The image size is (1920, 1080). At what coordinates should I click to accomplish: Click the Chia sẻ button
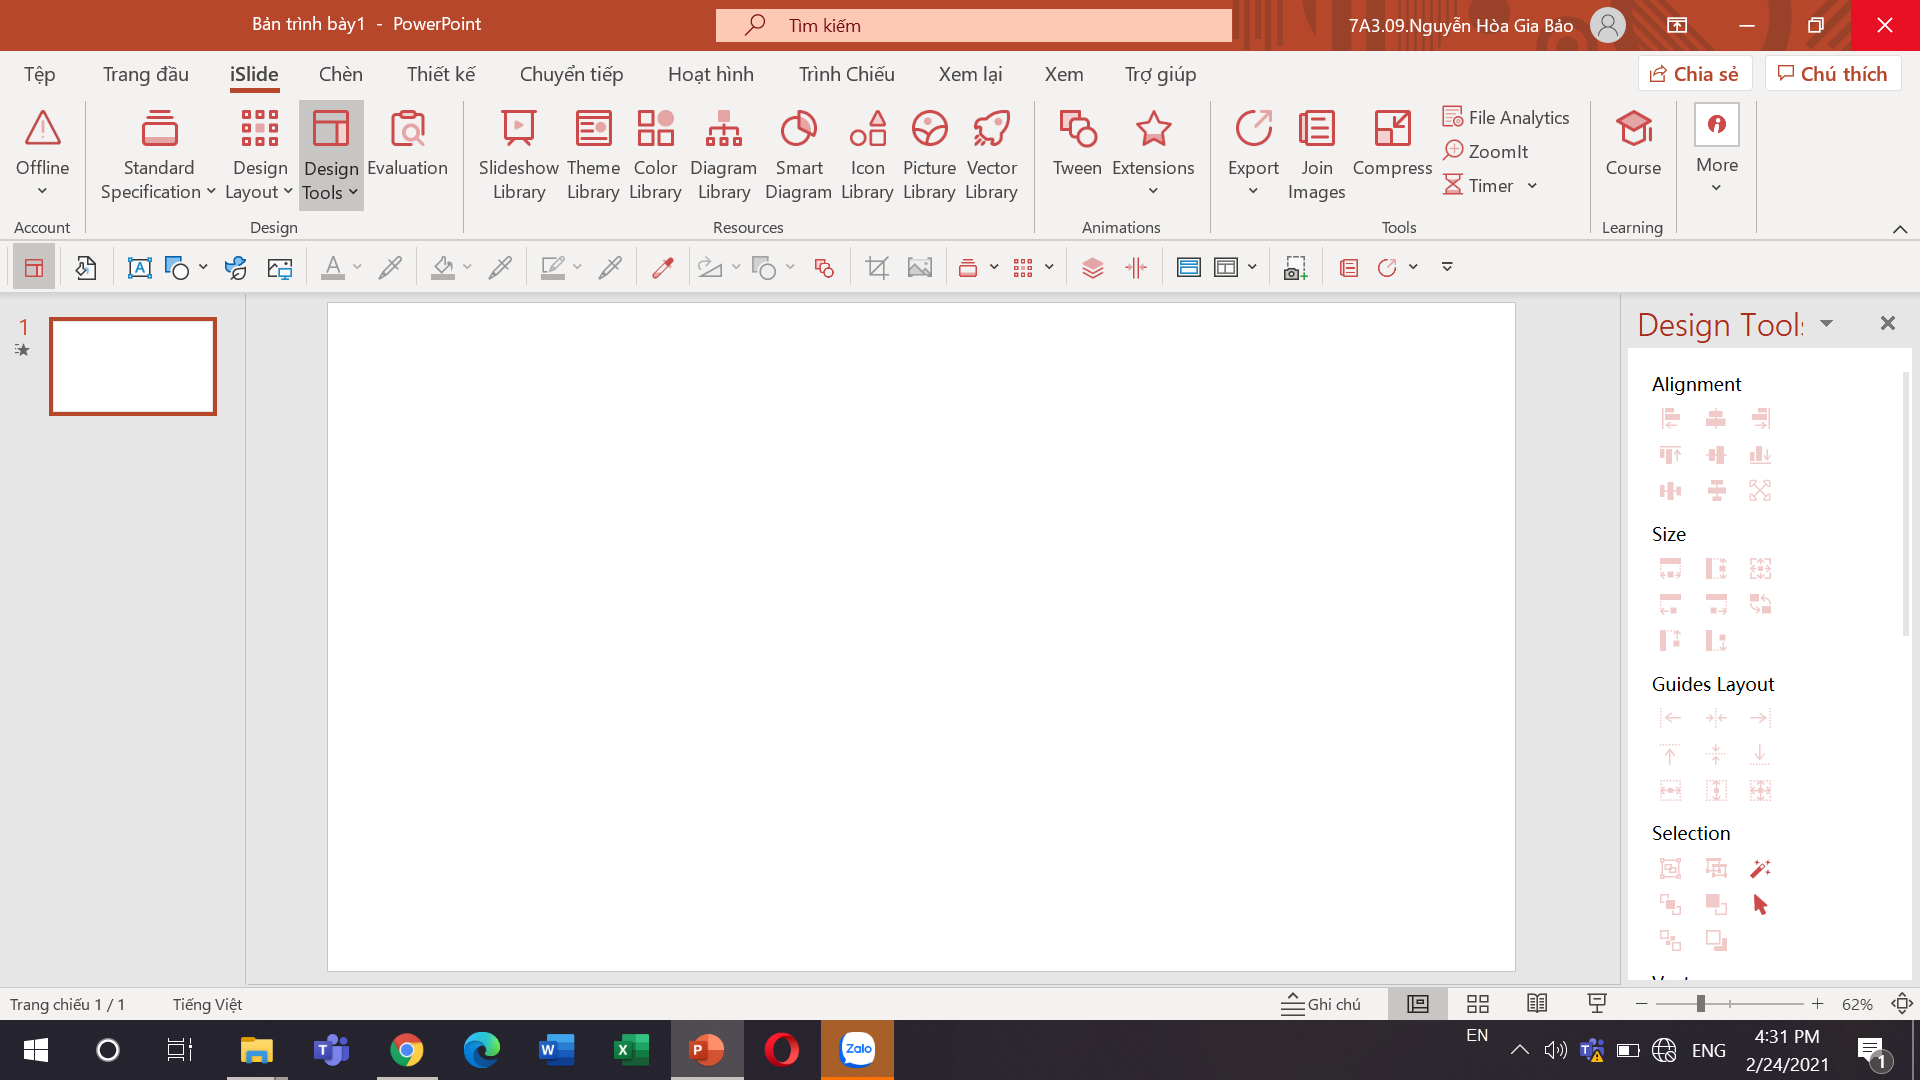click(x=1694, y=74)
